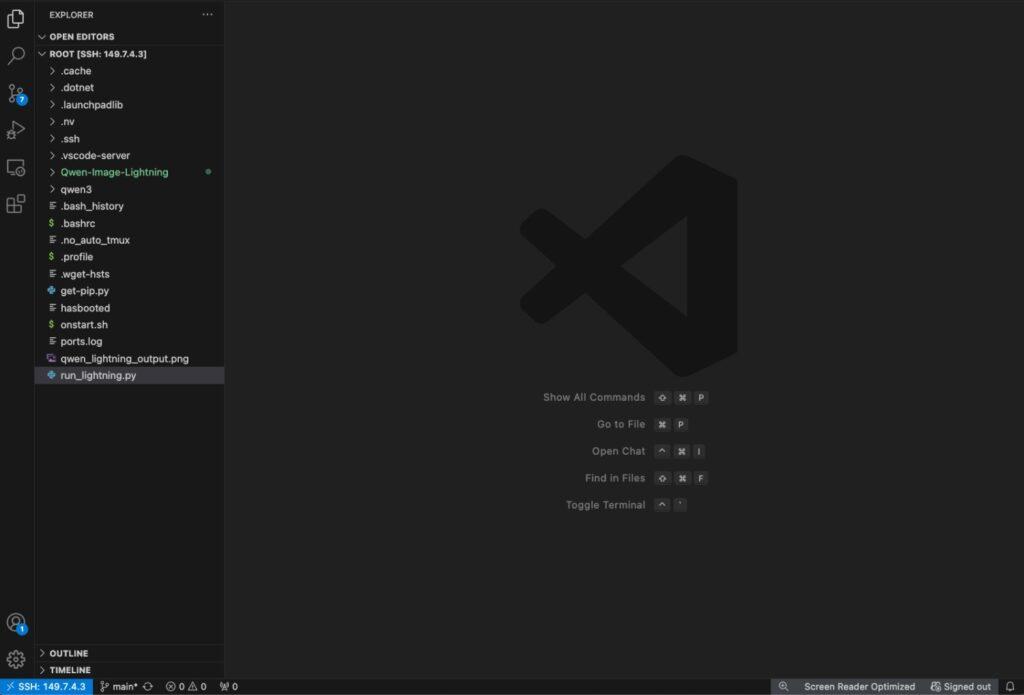This screenshot has width=1024, height=695.
Task: Expand the .cache folder
Action: pos(129,71)
